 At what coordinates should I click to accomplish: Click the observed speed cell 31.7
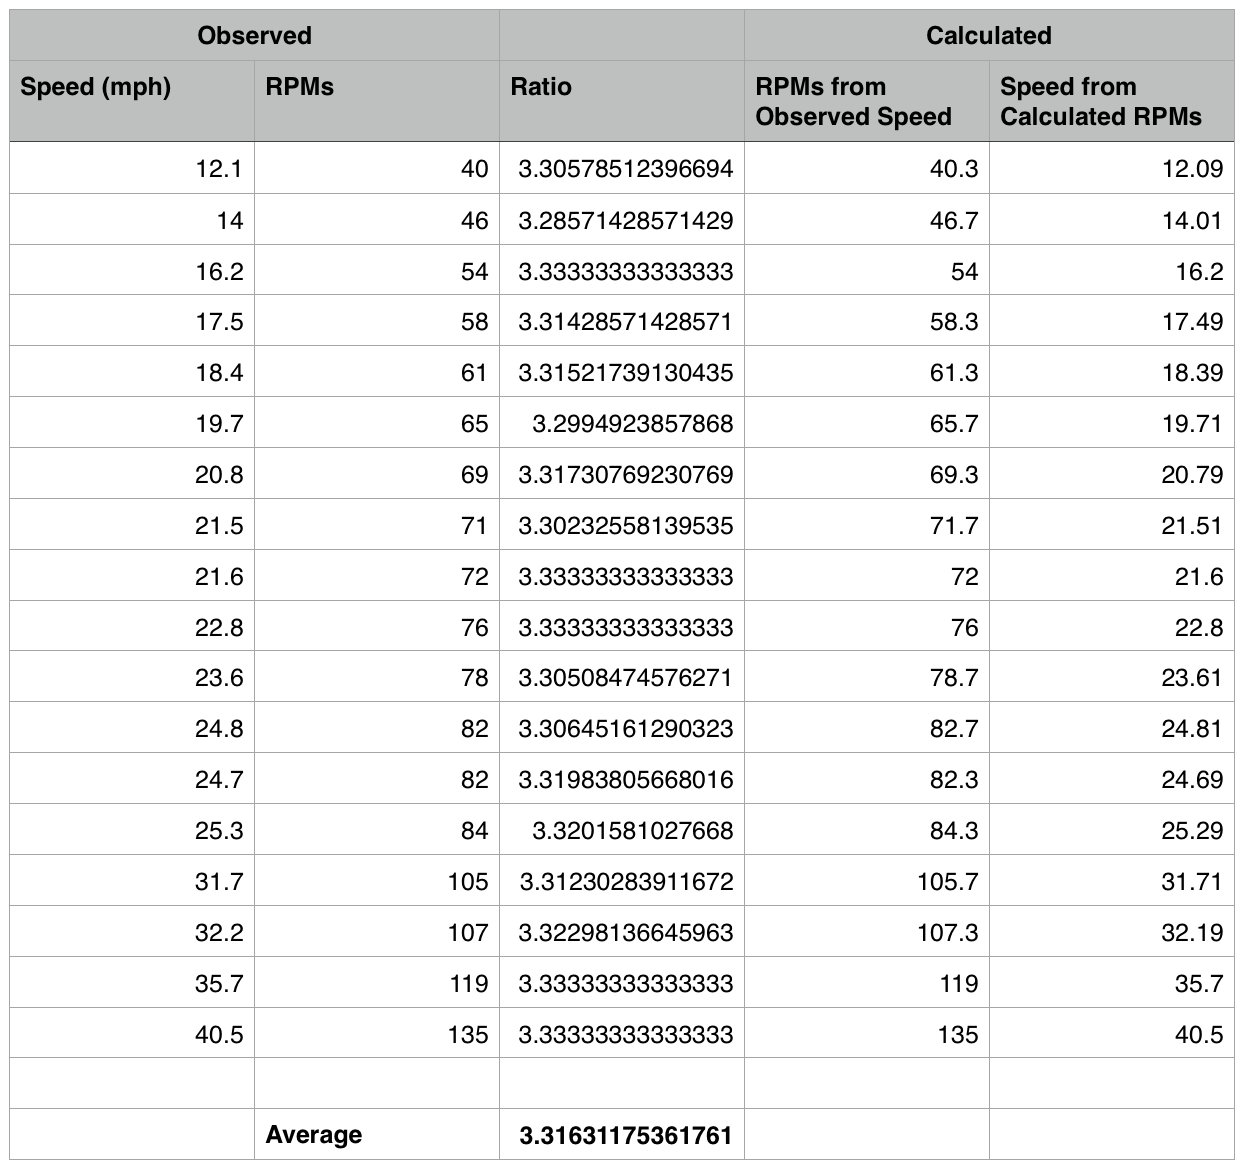[x=218, y=881]
